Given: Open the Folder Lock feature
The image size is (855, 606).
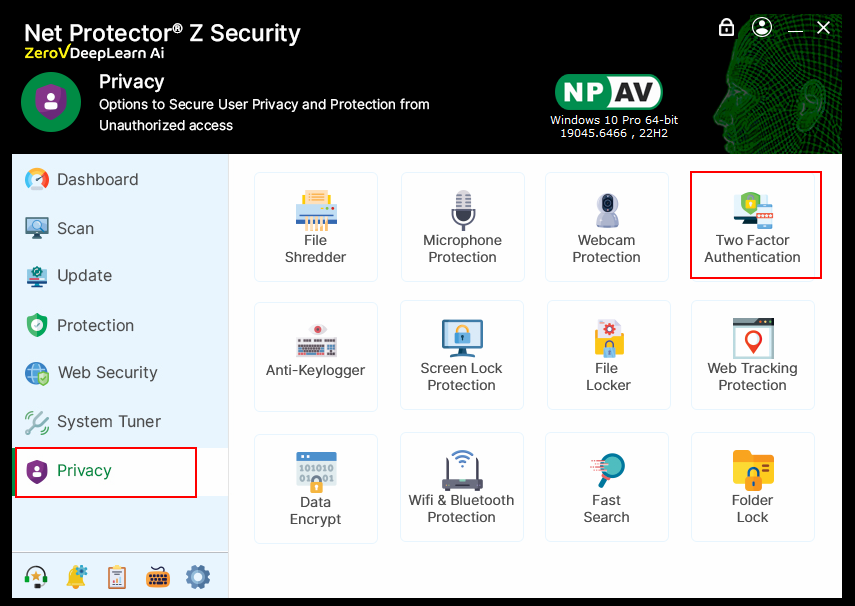Looking at the screenshot, I should (x=752, y=488).
